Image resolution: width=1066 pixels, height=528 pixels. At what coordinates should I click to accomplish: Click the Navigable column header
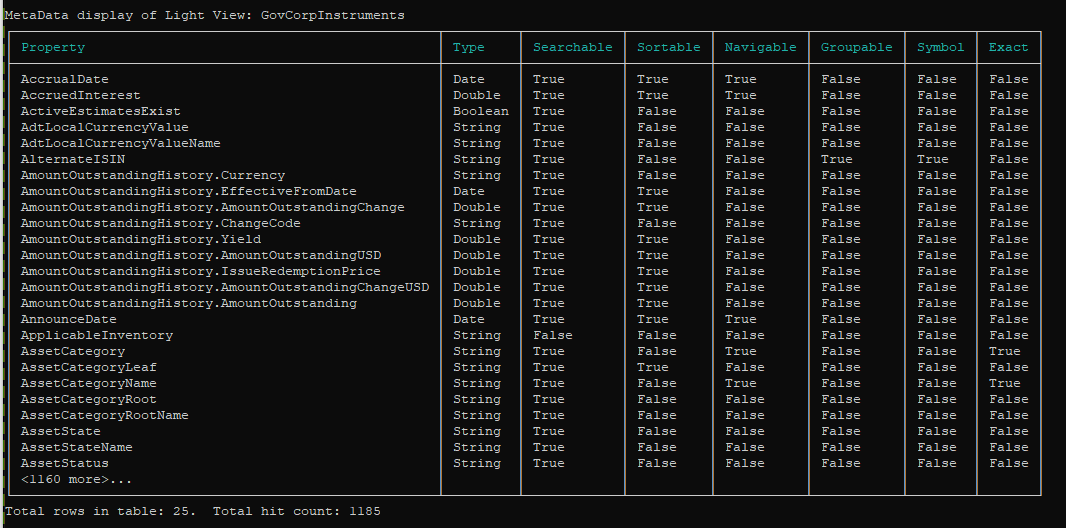[760, 48]
